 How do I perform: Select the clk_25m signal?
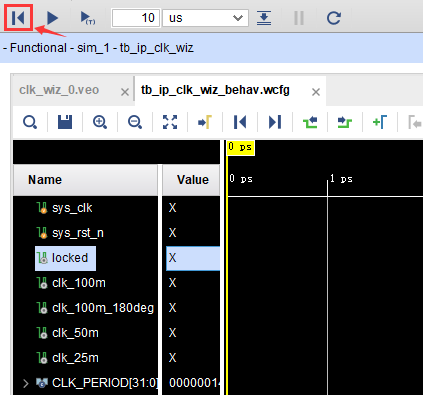(75, 358)
